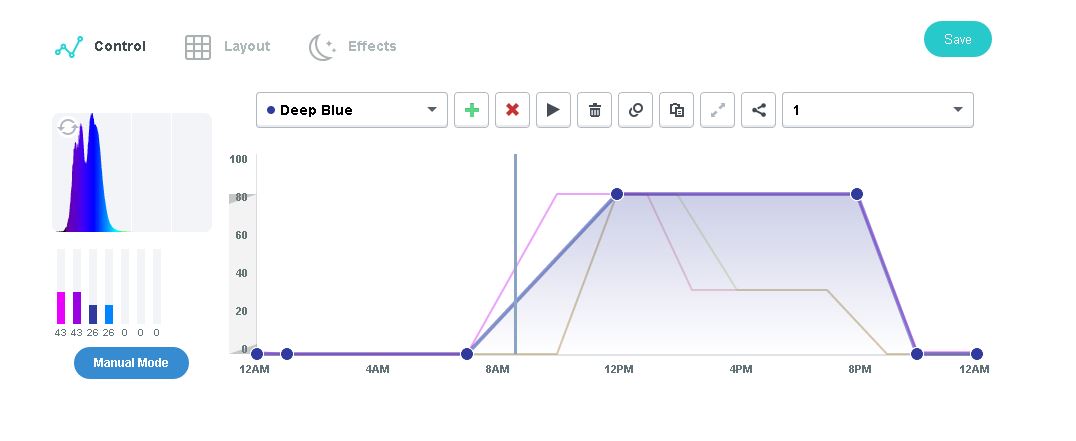1076x441 pixels.
Task: Start preview playback with the play icon
Action: click(x=553, y=110)
